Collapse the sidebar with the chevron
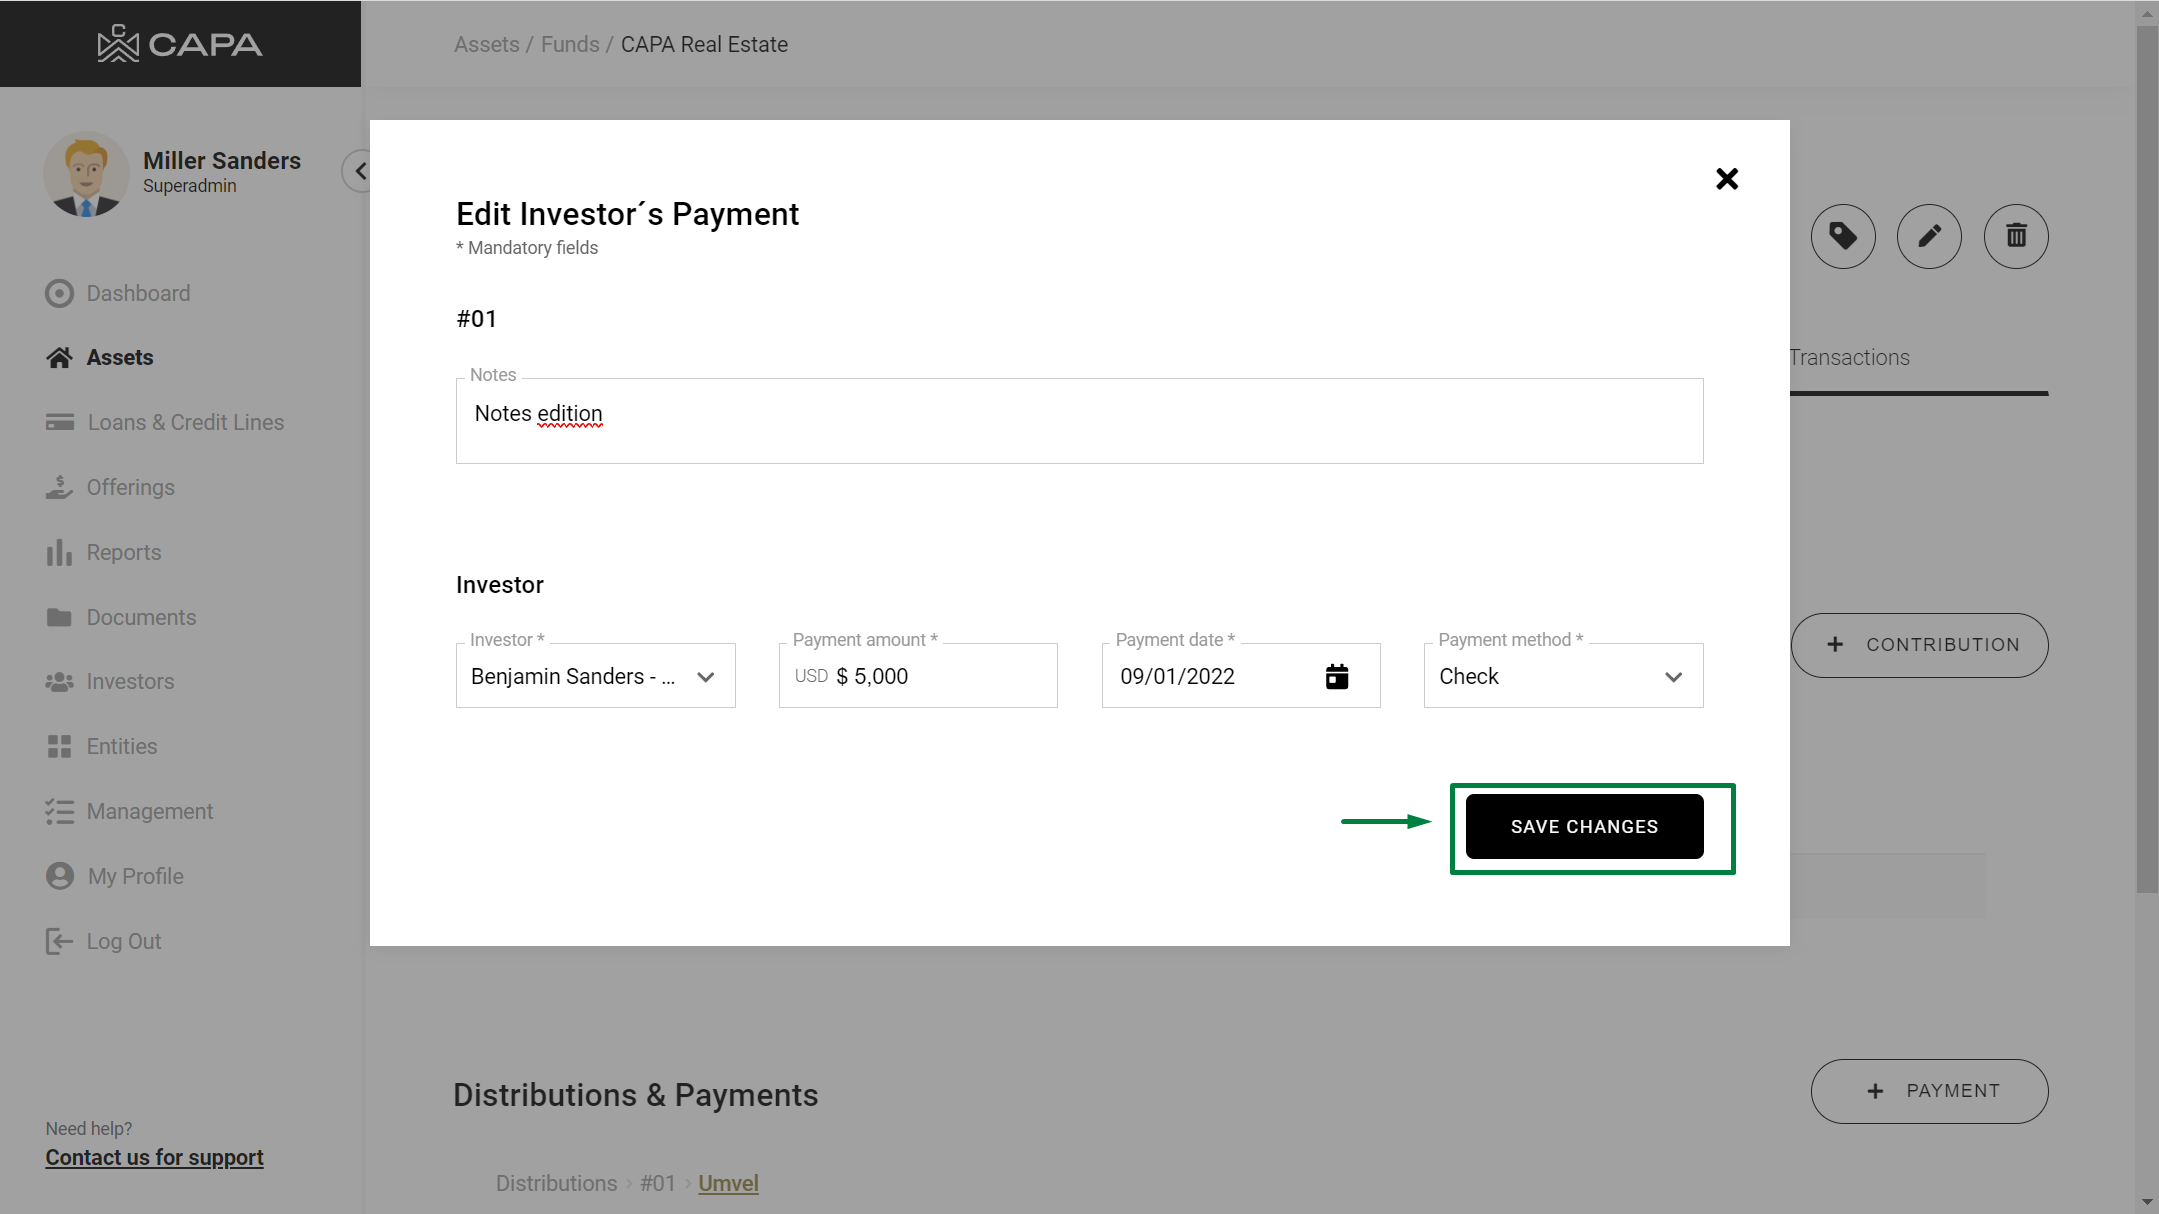The image size is (2159, 1214). click(359, 171)
